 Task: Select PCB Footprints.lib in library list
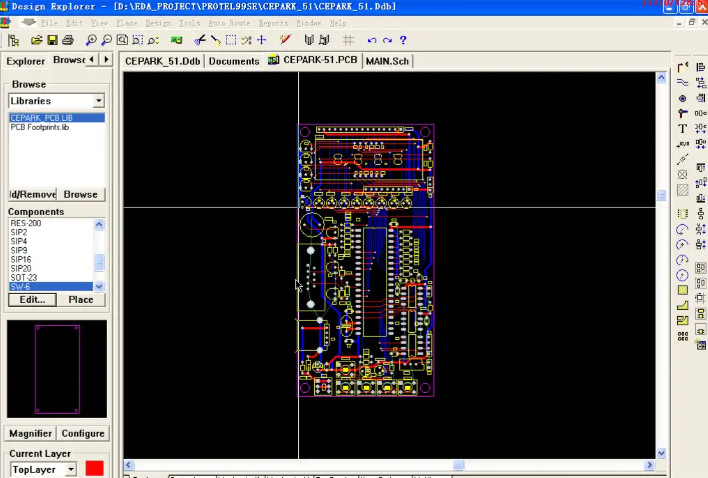tap(40, 127)
